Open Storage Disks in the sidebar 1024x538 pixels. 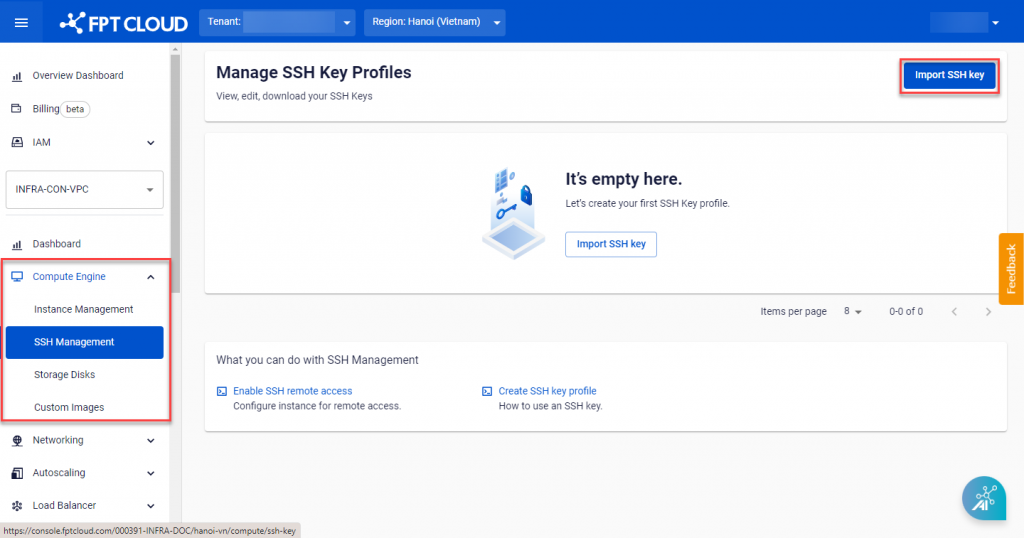point(64,375)
